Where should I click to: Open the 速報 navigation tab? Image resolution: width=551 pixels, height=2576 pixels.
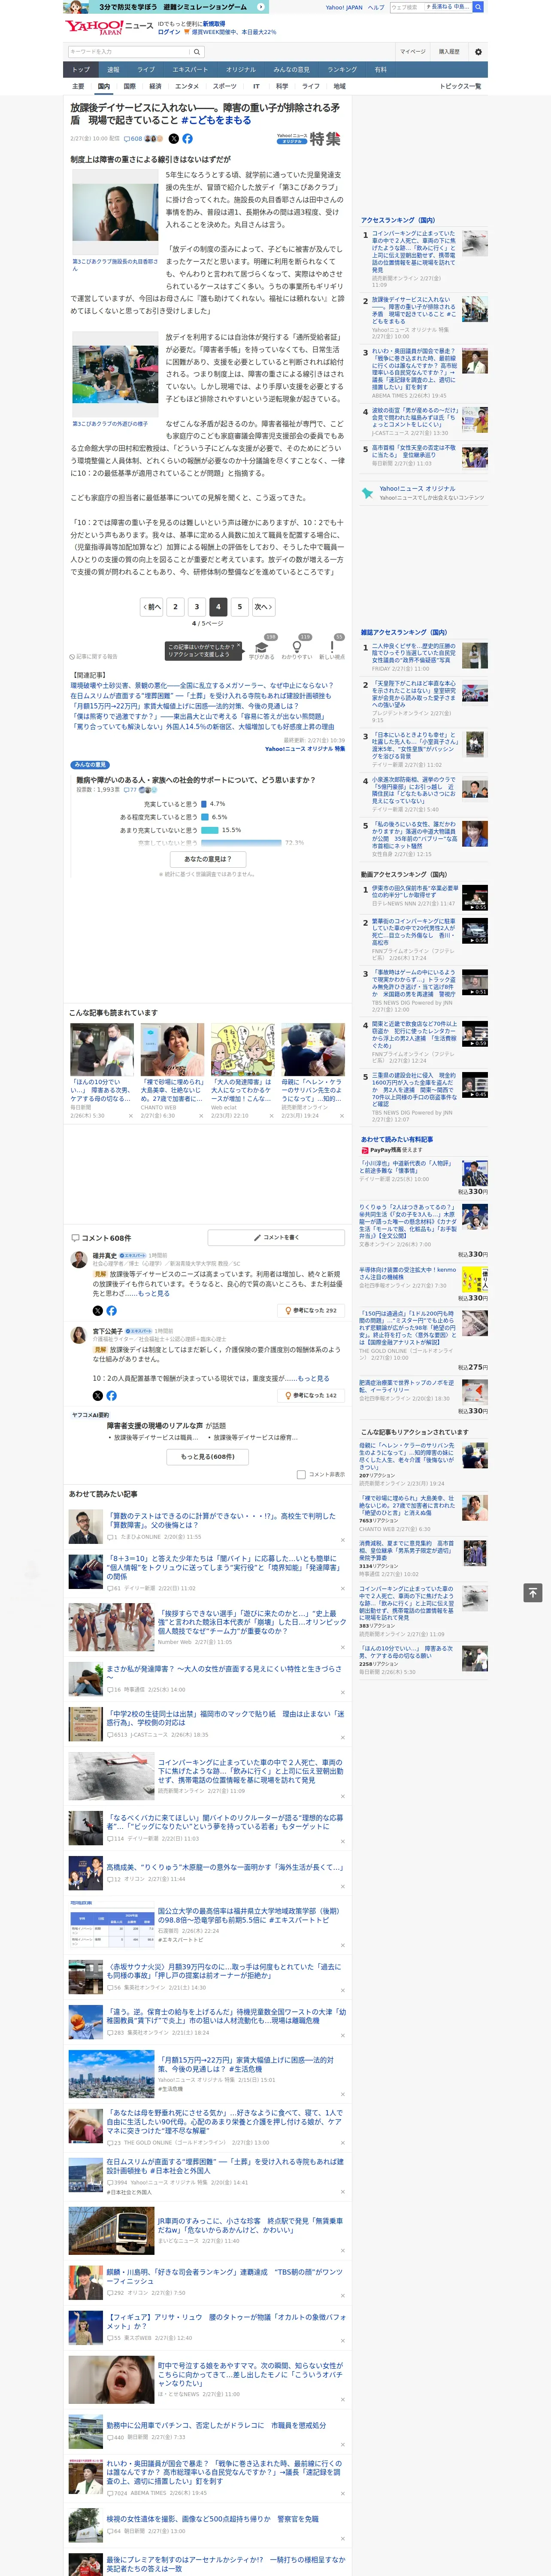point(113,70)
